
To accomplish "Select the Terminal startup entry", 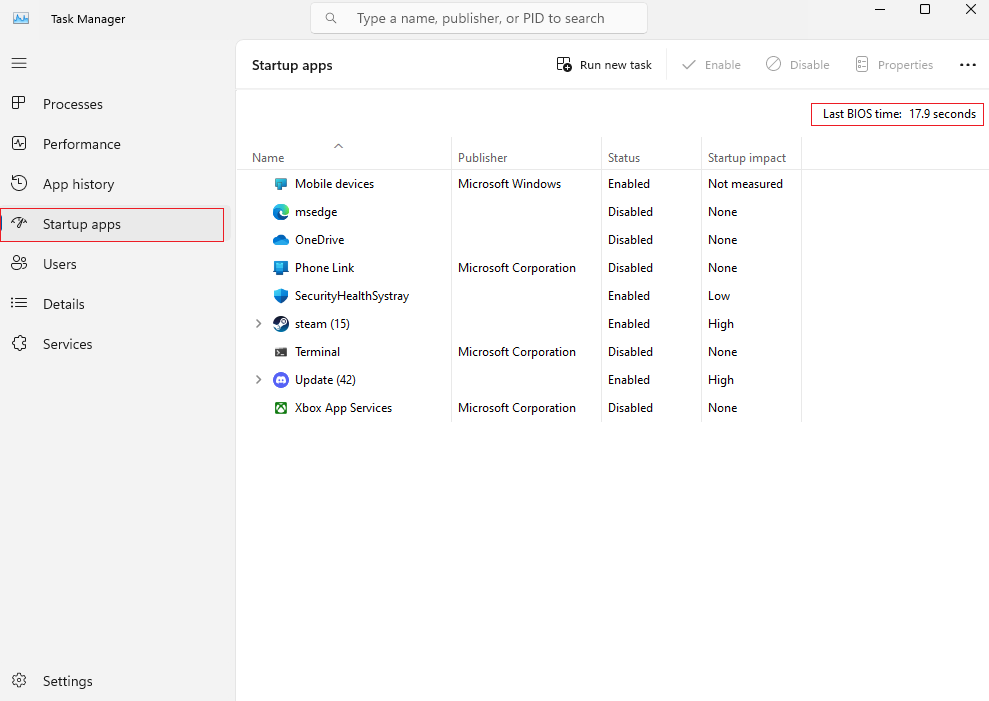I will [x=317, y=351].
